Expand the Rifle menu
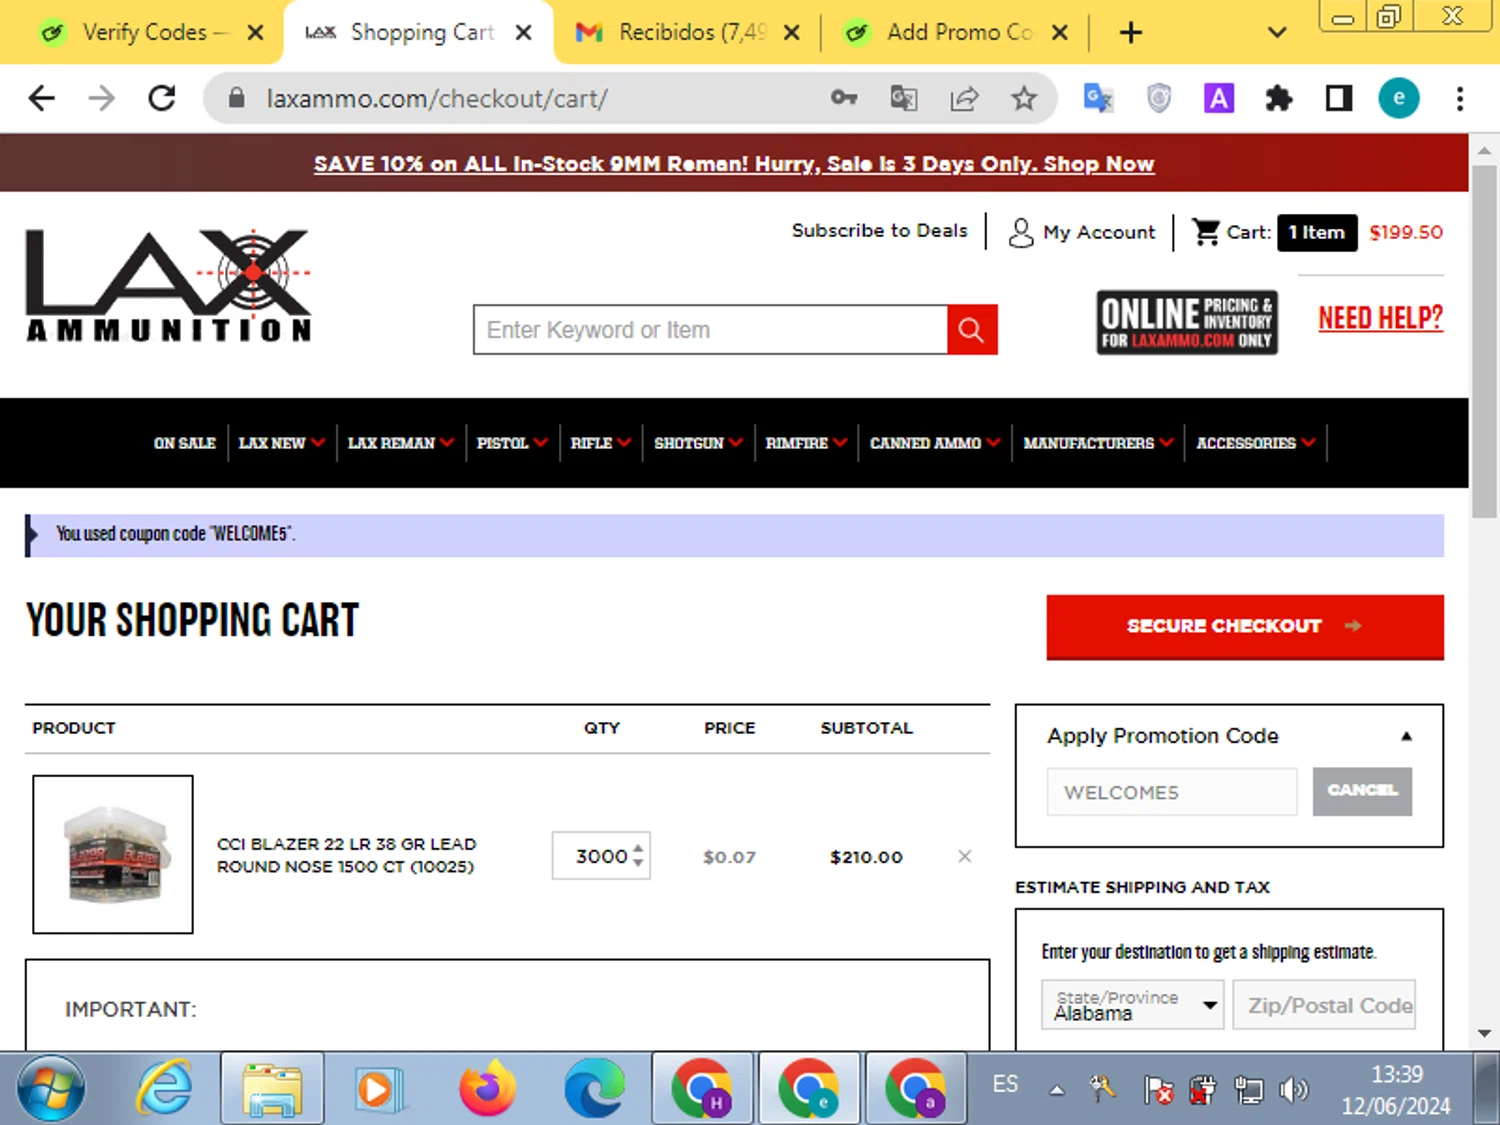 (600, 443)
